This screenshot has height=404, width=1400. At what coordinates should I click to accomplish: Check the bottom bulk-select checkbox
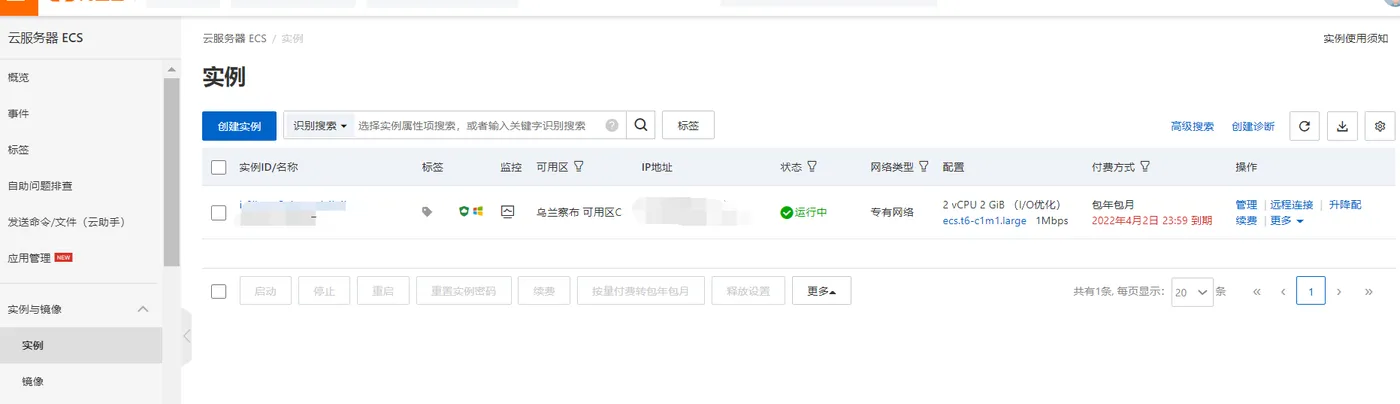[x=219, y=291]
